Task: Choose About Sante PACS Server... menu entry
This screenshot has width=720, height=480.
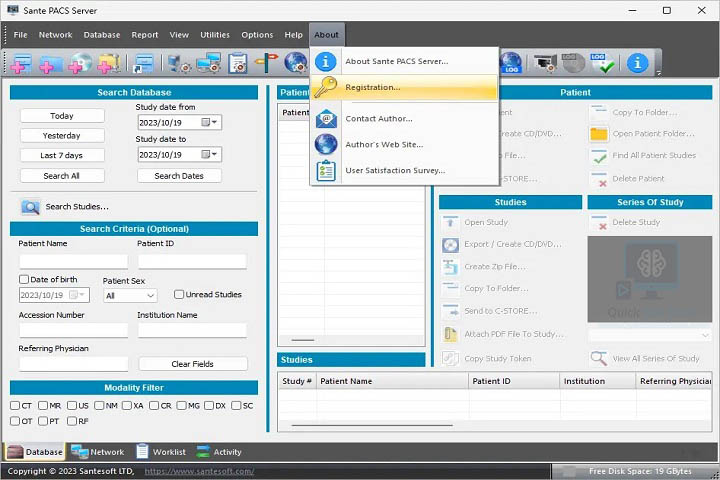Action: [x=404, y=62]
